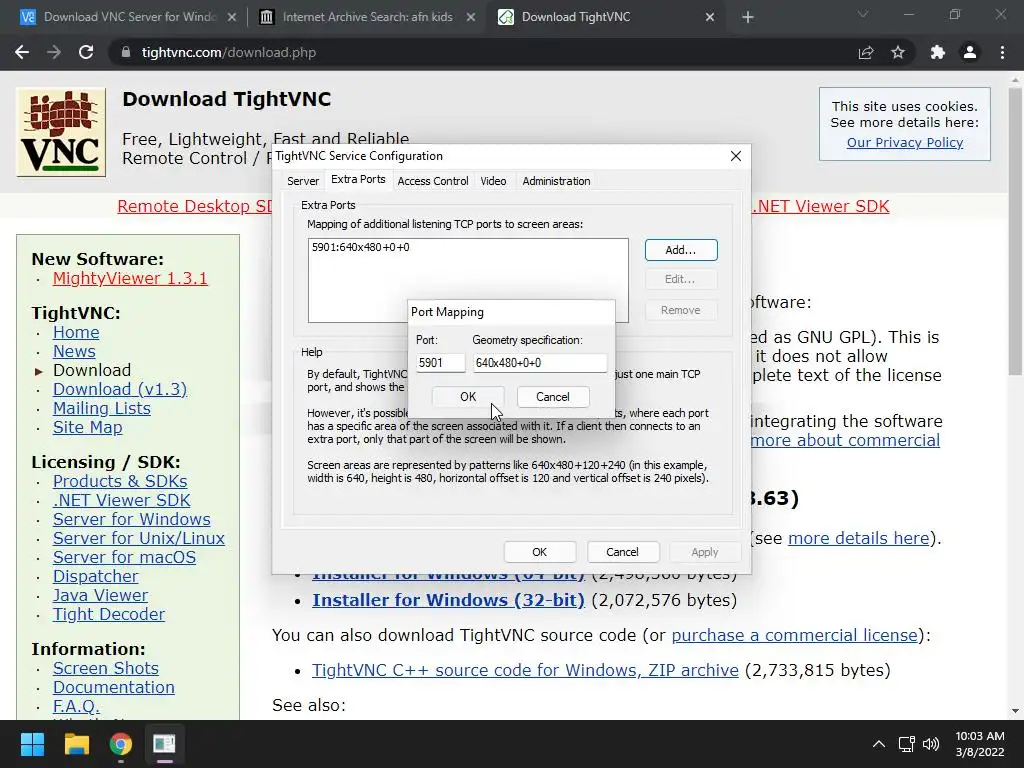Click Cancel in Port Mapping dialog

point(552,396)
